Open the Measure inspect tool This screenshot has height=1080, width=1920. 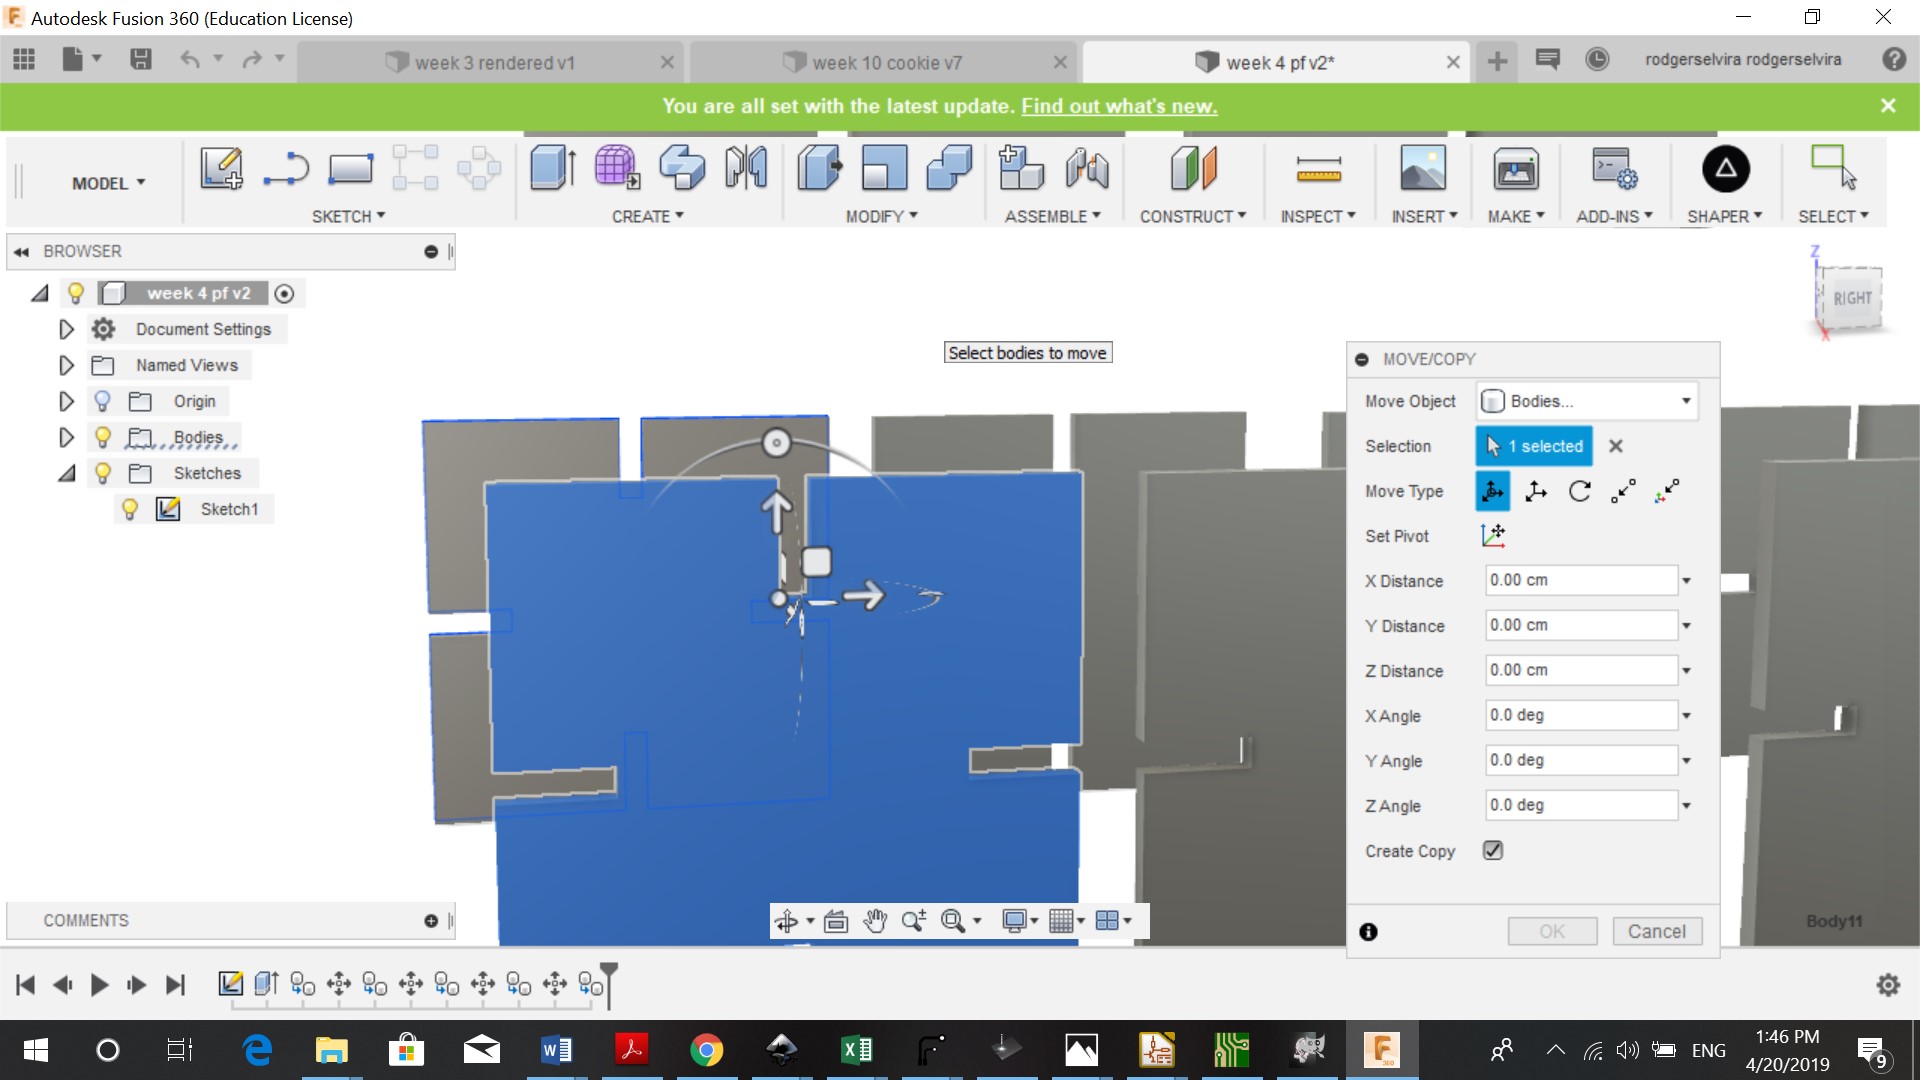click(x=1318, y=168)
